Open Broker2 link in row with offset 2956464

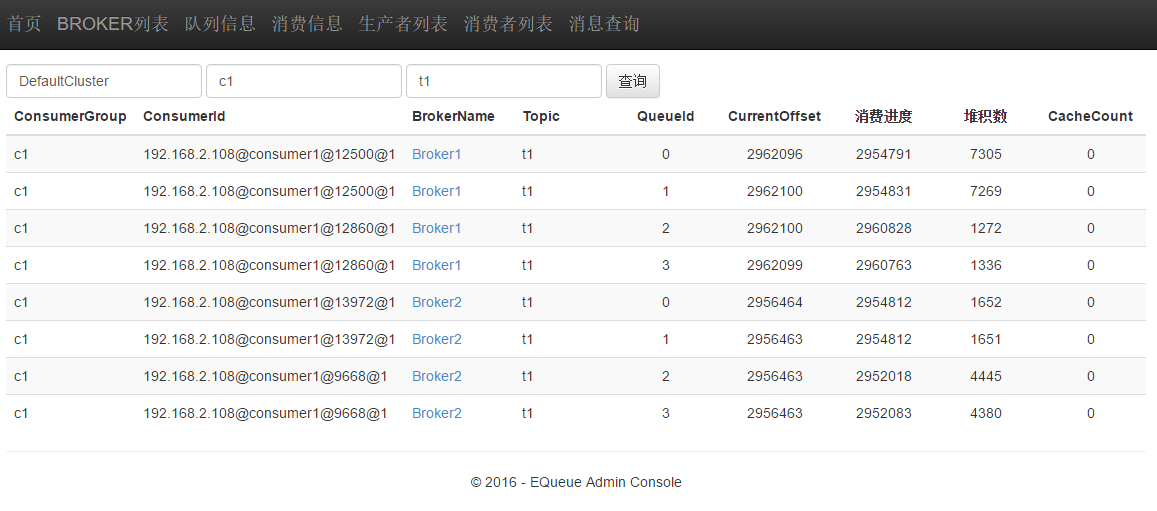(437, 302)
